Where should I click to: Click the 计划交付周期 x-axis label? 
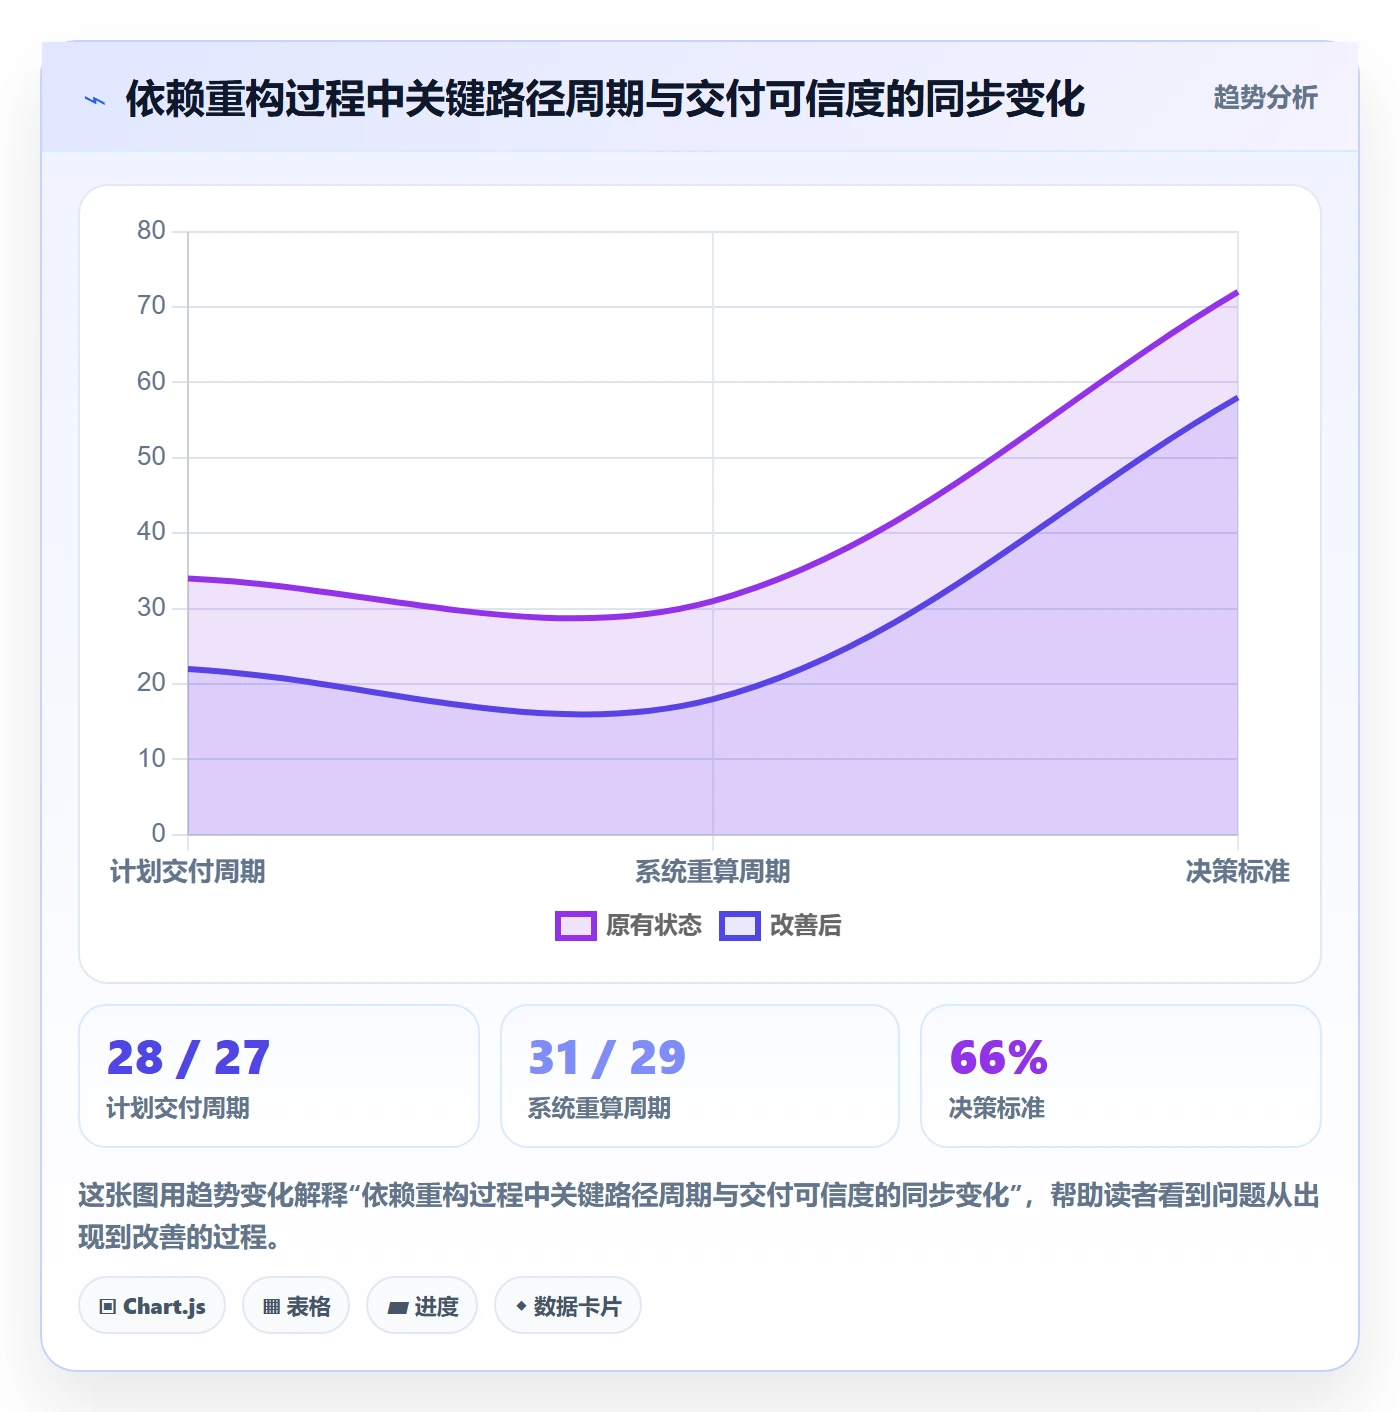pos(188,872)
